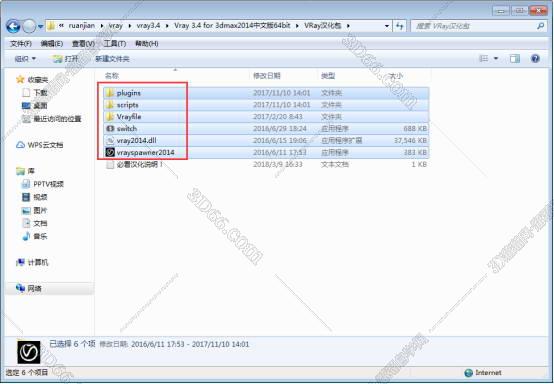Sort by 大小 column header
Viewport: 554px width, 384px height.
click(395, 76)
